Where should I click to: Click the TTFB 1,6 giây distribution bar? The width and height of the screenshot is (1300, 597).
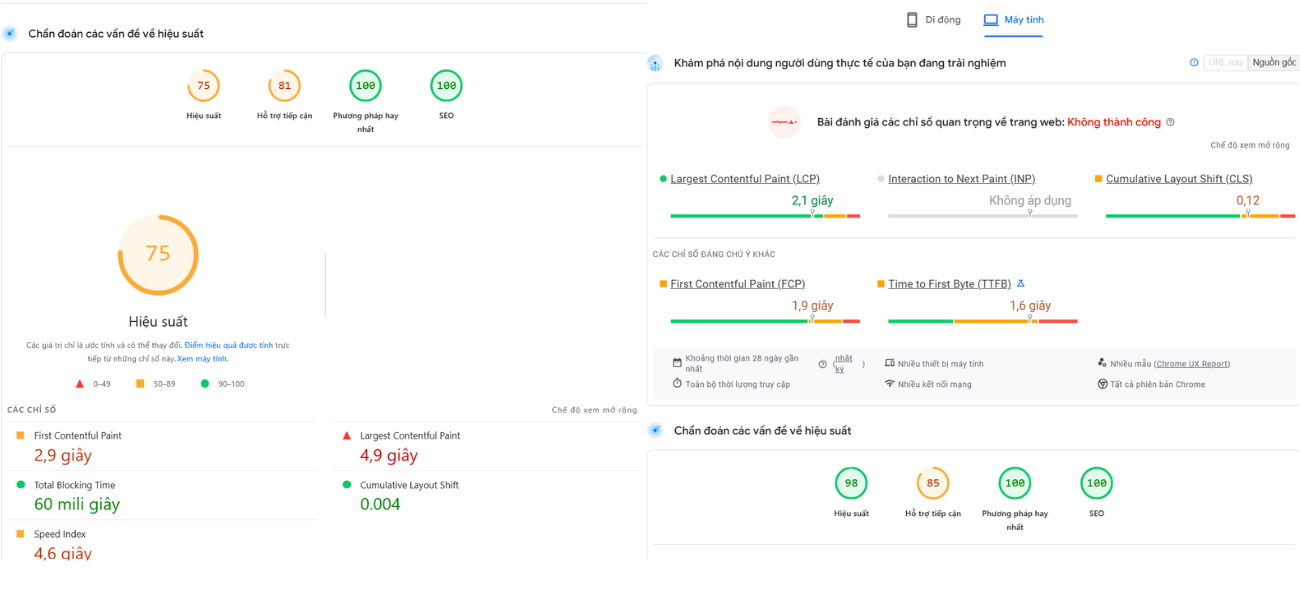click(x=983, y=321)
